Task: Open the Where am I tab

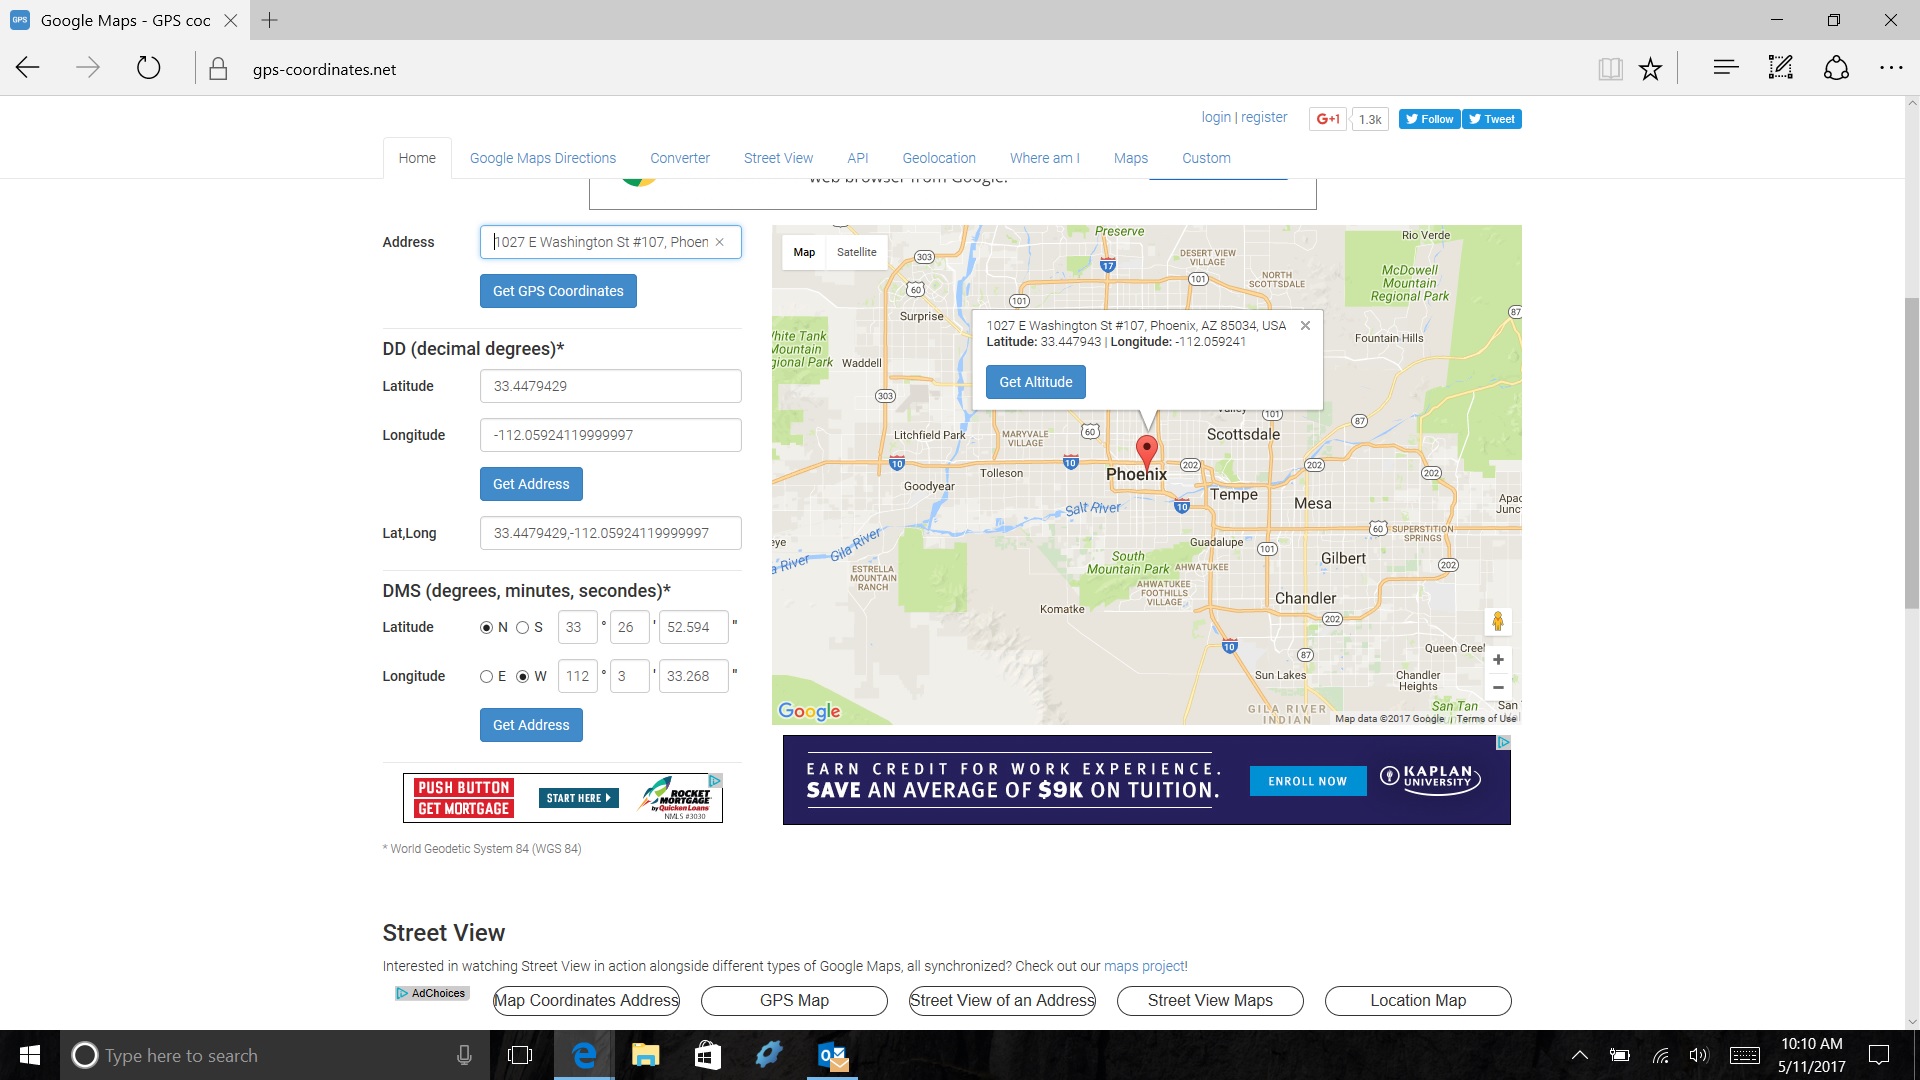Action: click(x=1045, y=158)
